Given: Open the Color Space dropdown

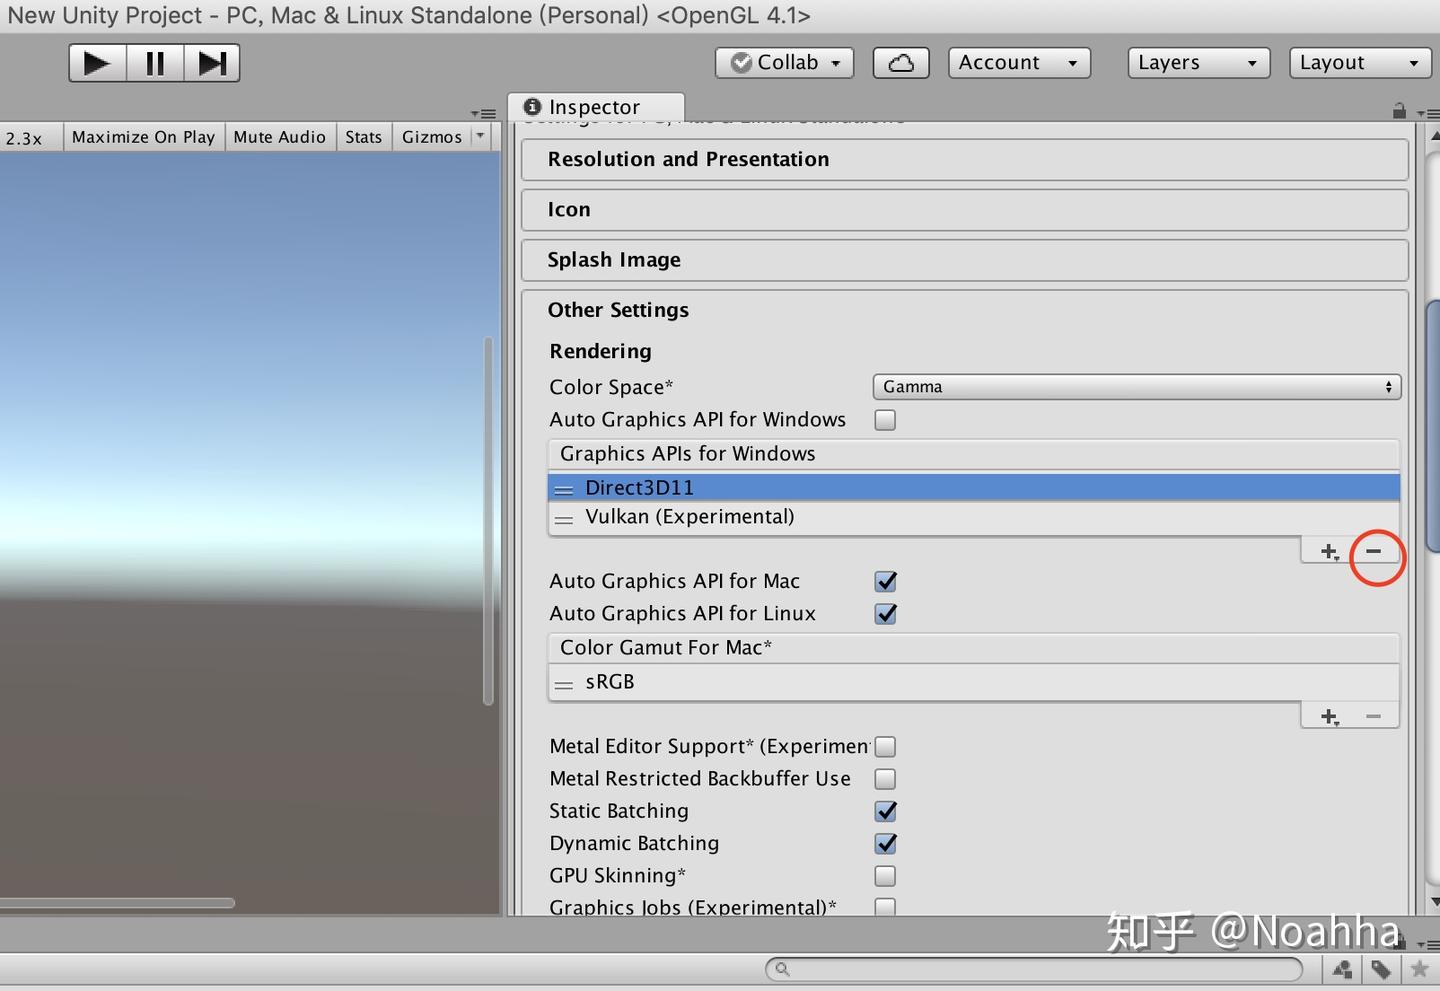Looking at the screenshot, I should click(x=1136, y=386).
